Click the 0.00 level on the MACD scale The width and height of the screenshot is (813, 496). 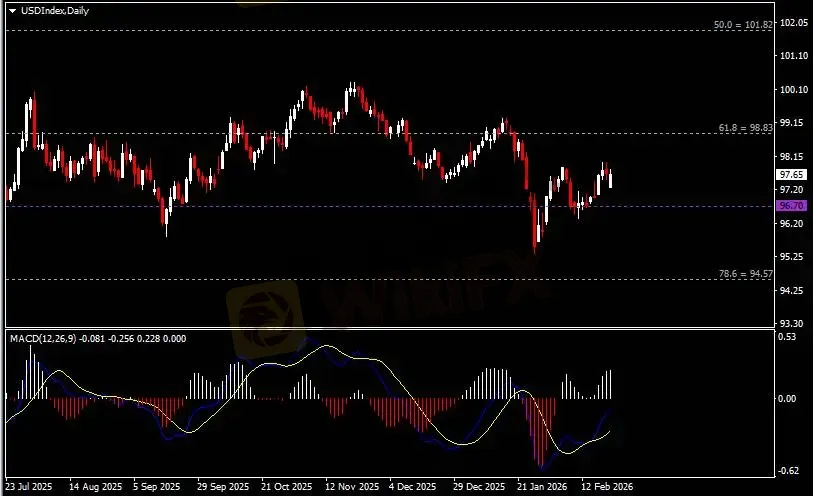click(788, 398)
